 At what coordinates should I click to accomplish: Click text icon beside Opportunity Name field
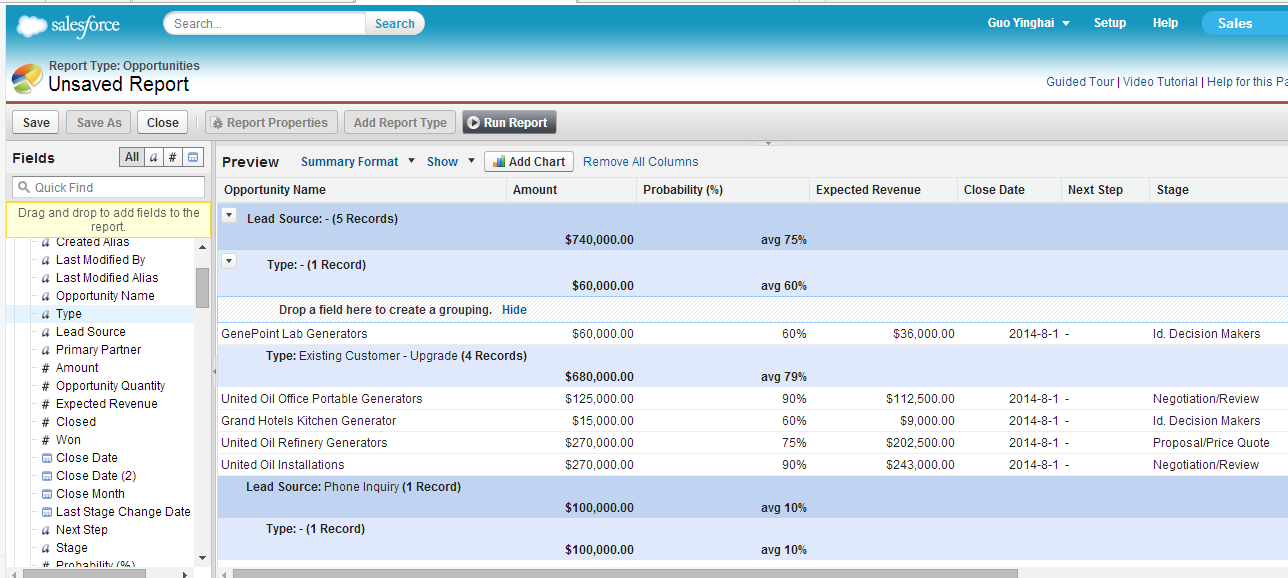click(46, 296)
